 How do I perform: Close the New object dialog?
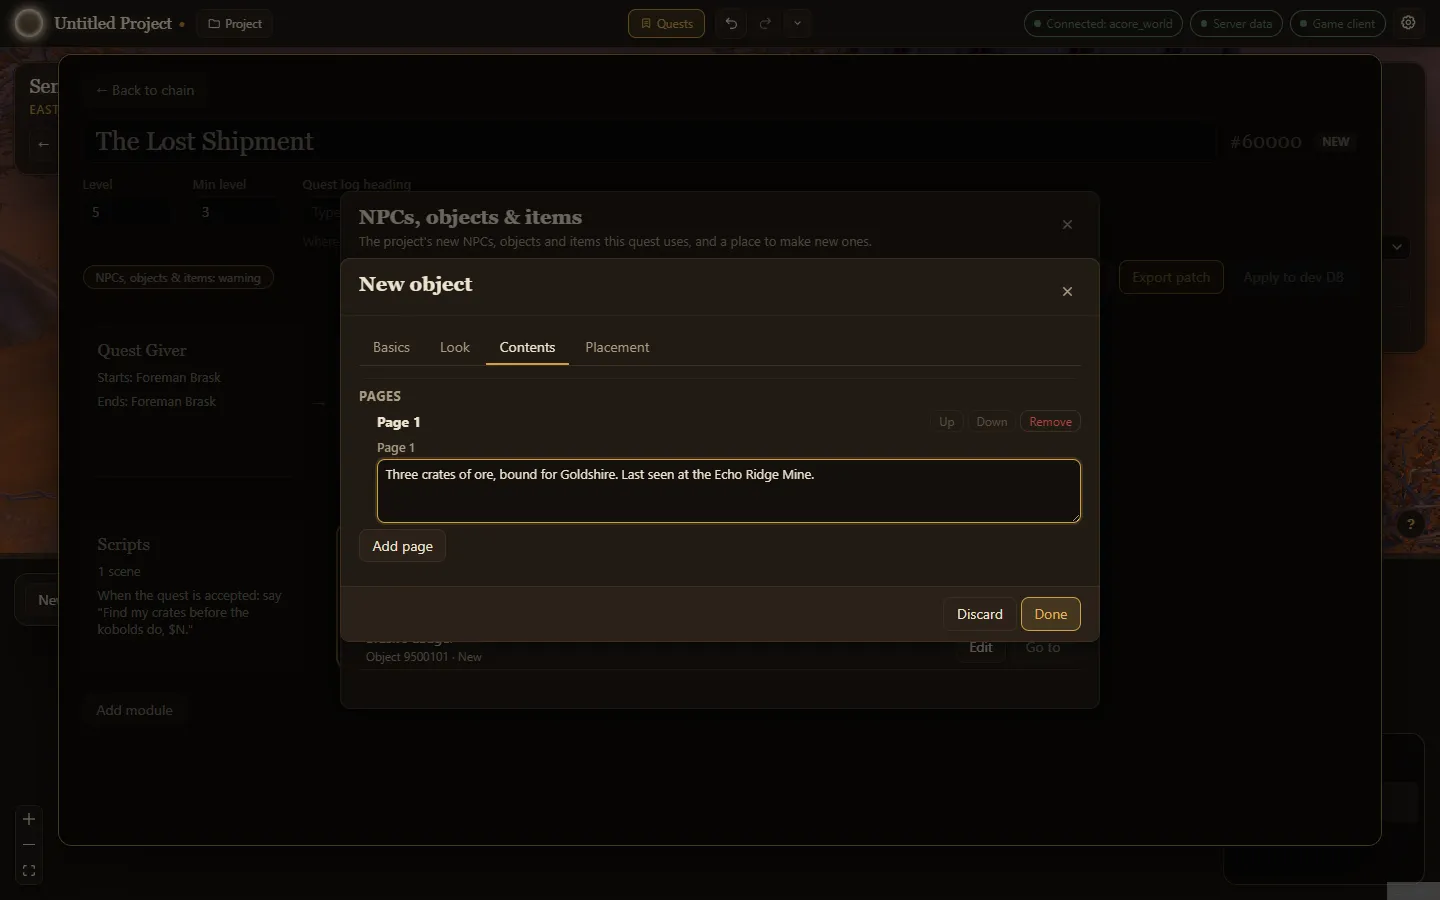[1067, 291]
